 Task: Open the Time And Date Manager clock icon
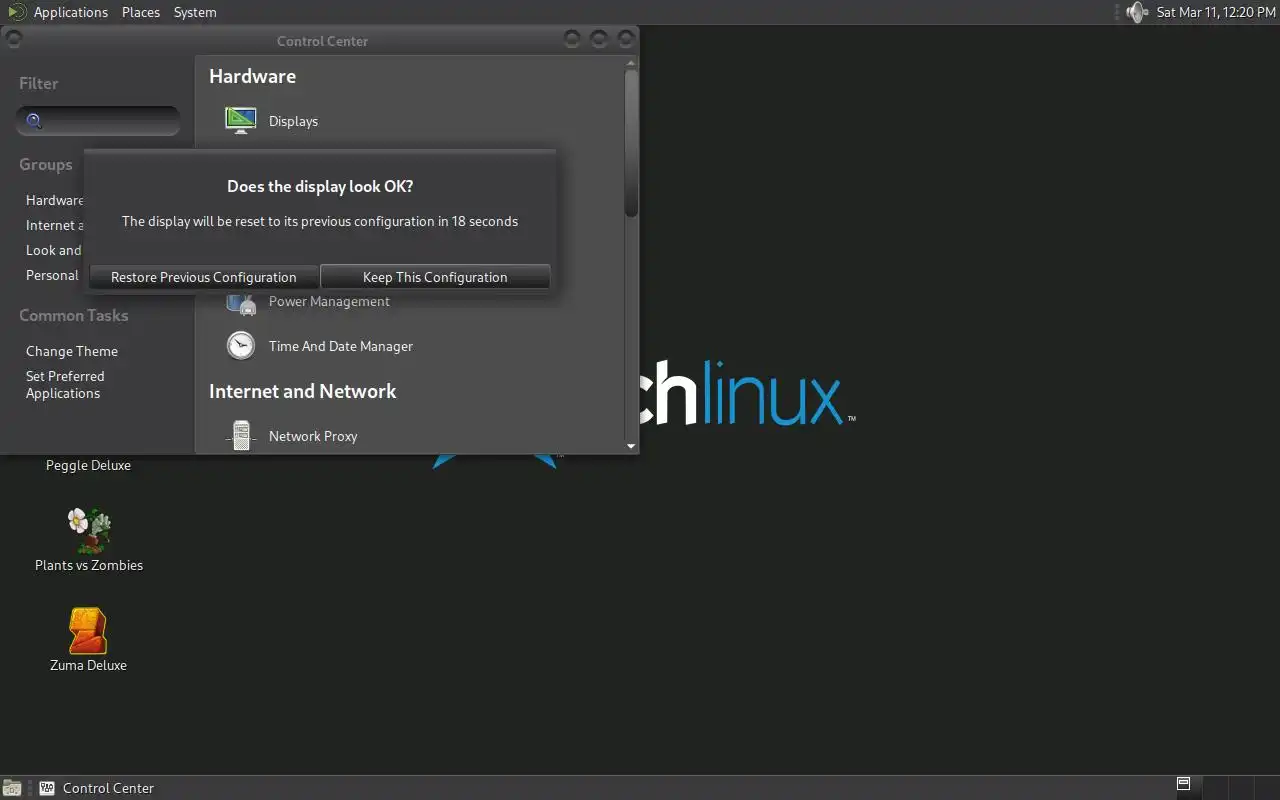(x=241, y=346)
